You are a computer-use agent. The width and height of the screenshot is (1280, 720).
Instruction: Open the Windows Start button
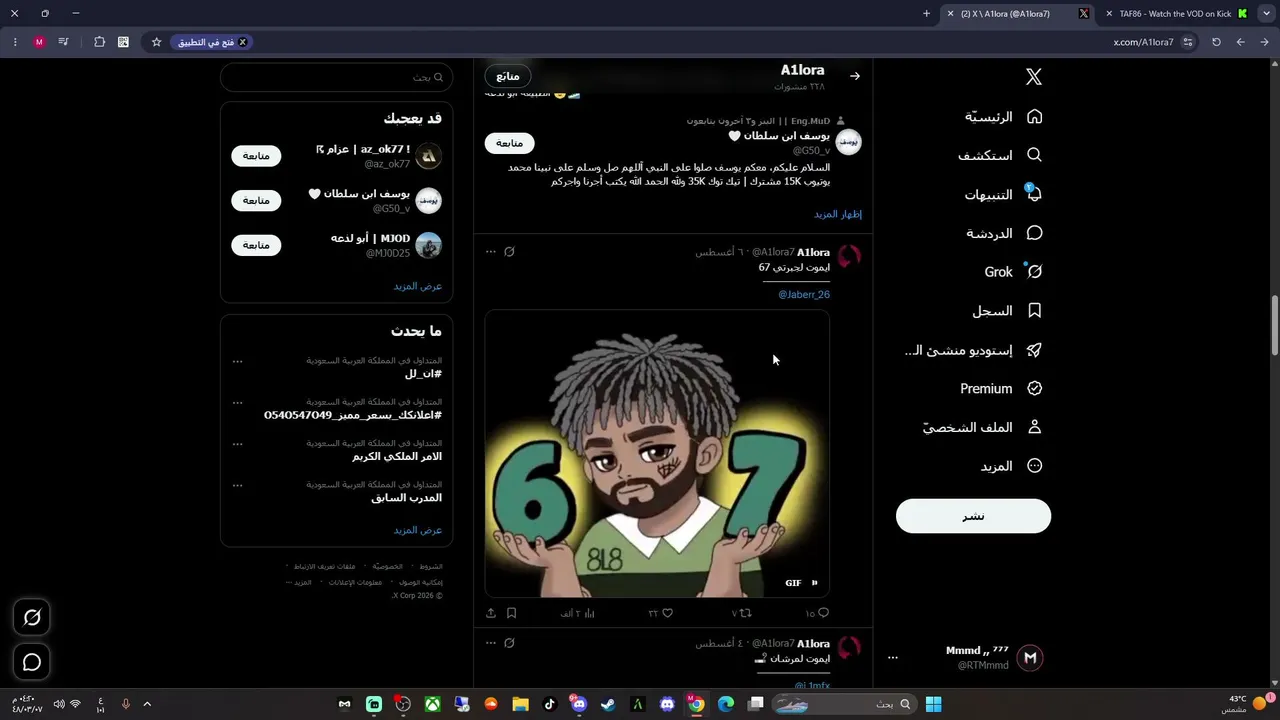(x=933, y=704)
